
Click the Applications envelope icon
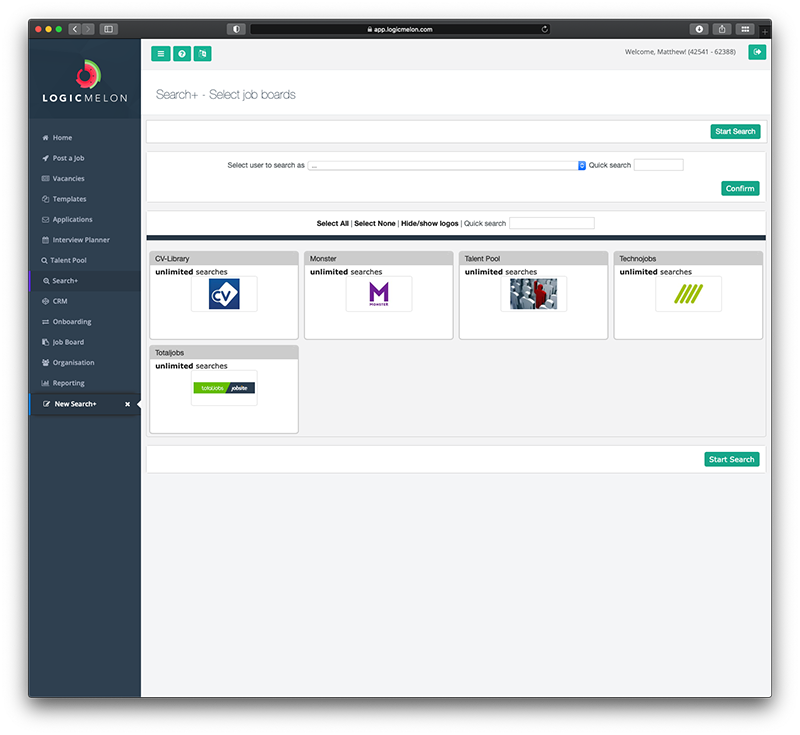point(45,219)
